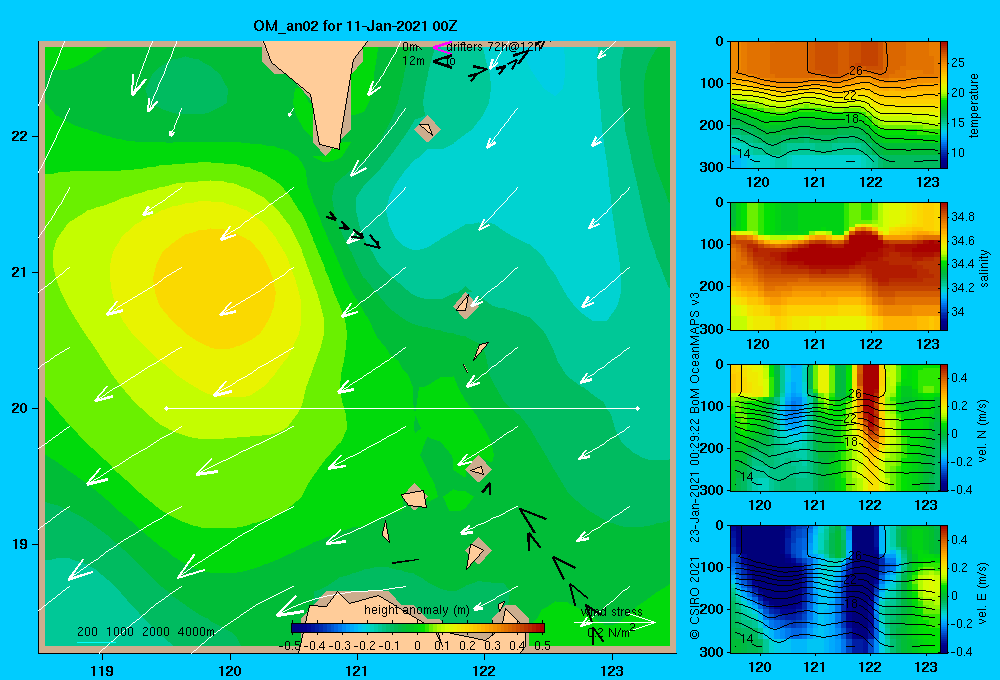Click the '200 1000 2000 4000m' bathymetry legend
The image size is (1000, 680).
(x=146, y=632)
